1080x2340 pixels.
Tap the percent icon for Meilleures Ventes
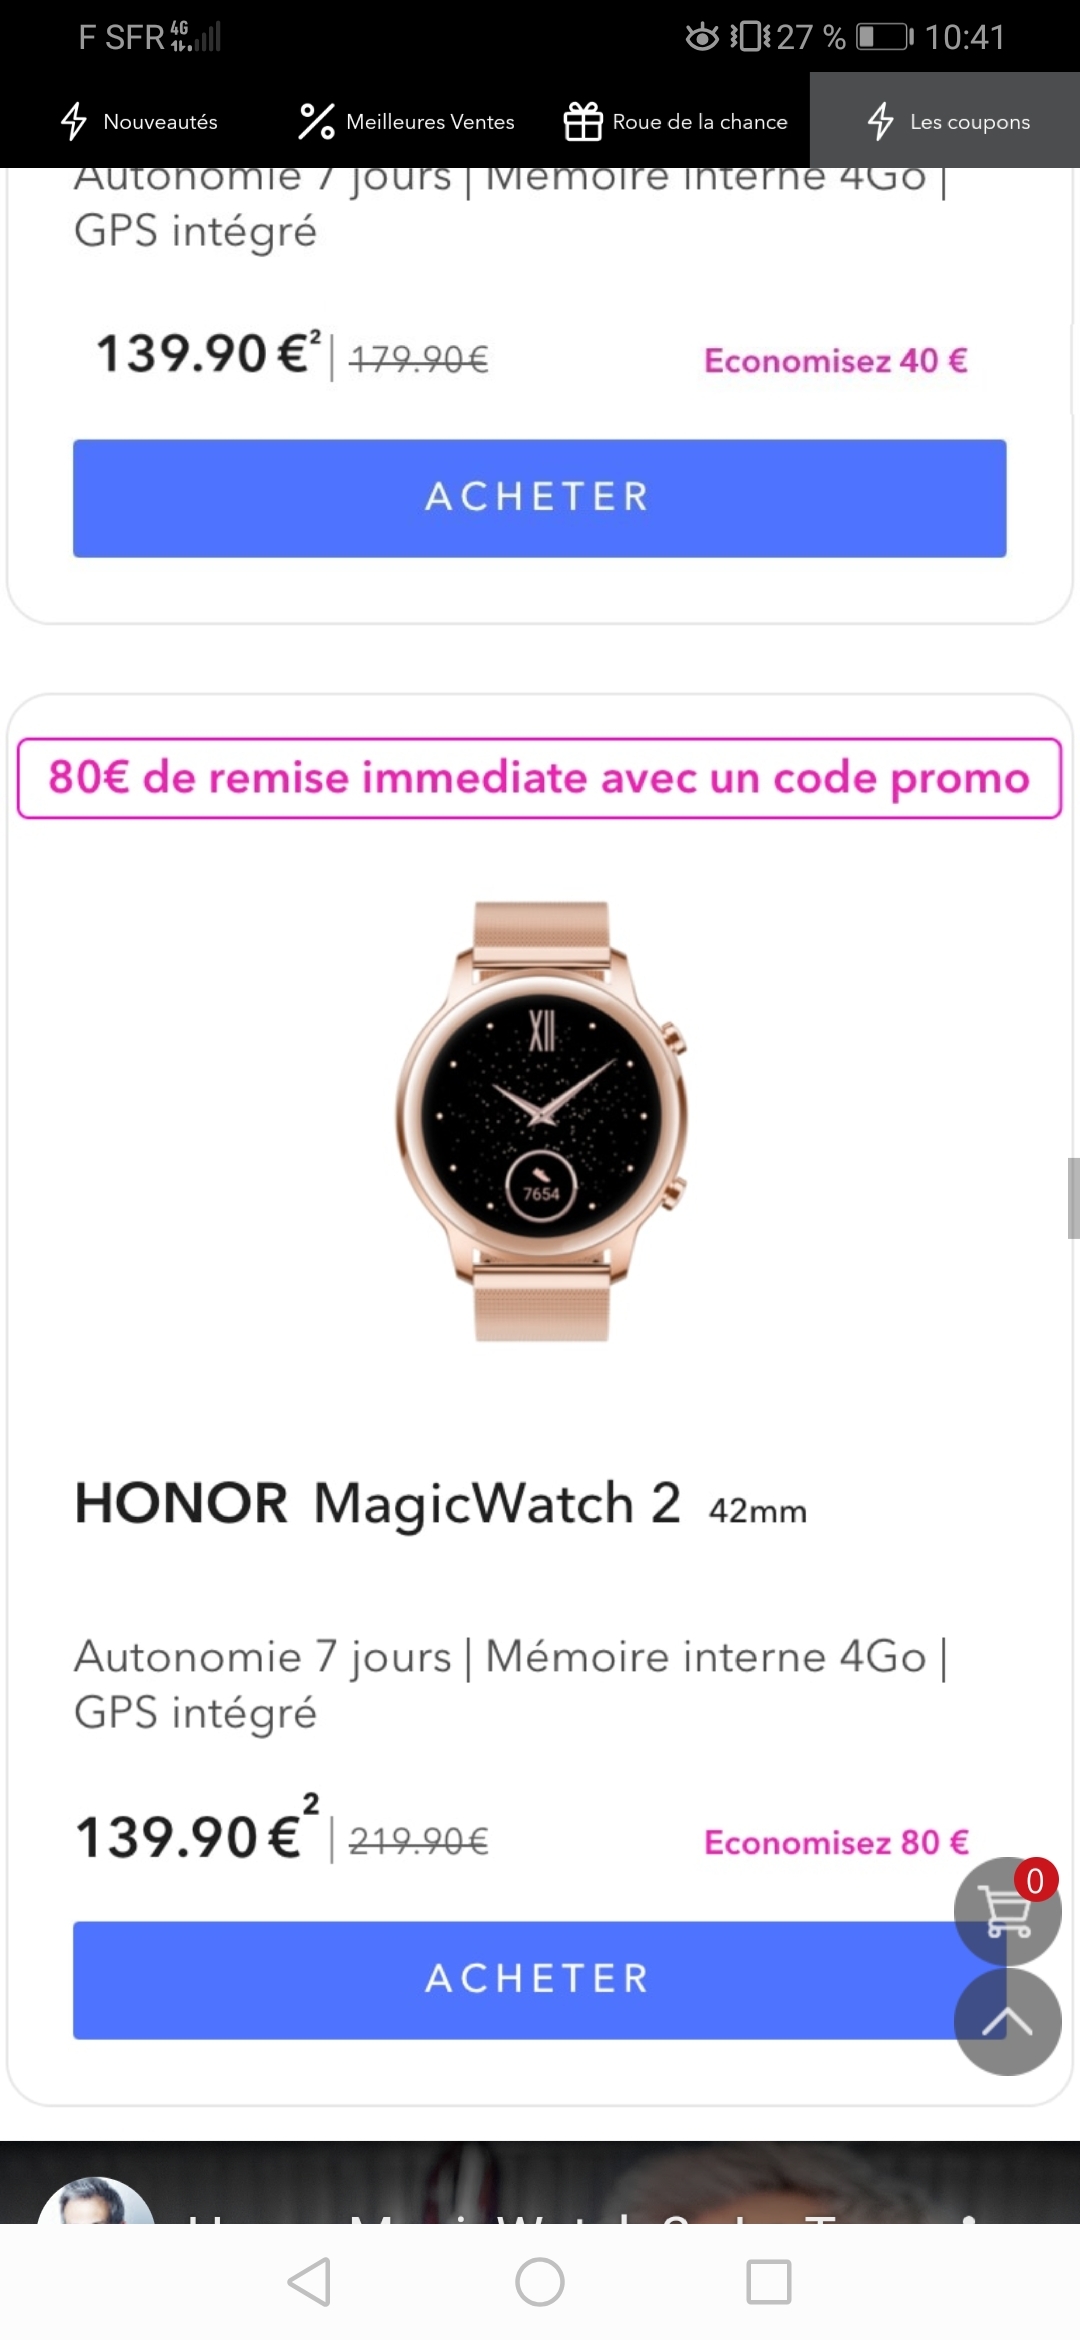(316, 121)
